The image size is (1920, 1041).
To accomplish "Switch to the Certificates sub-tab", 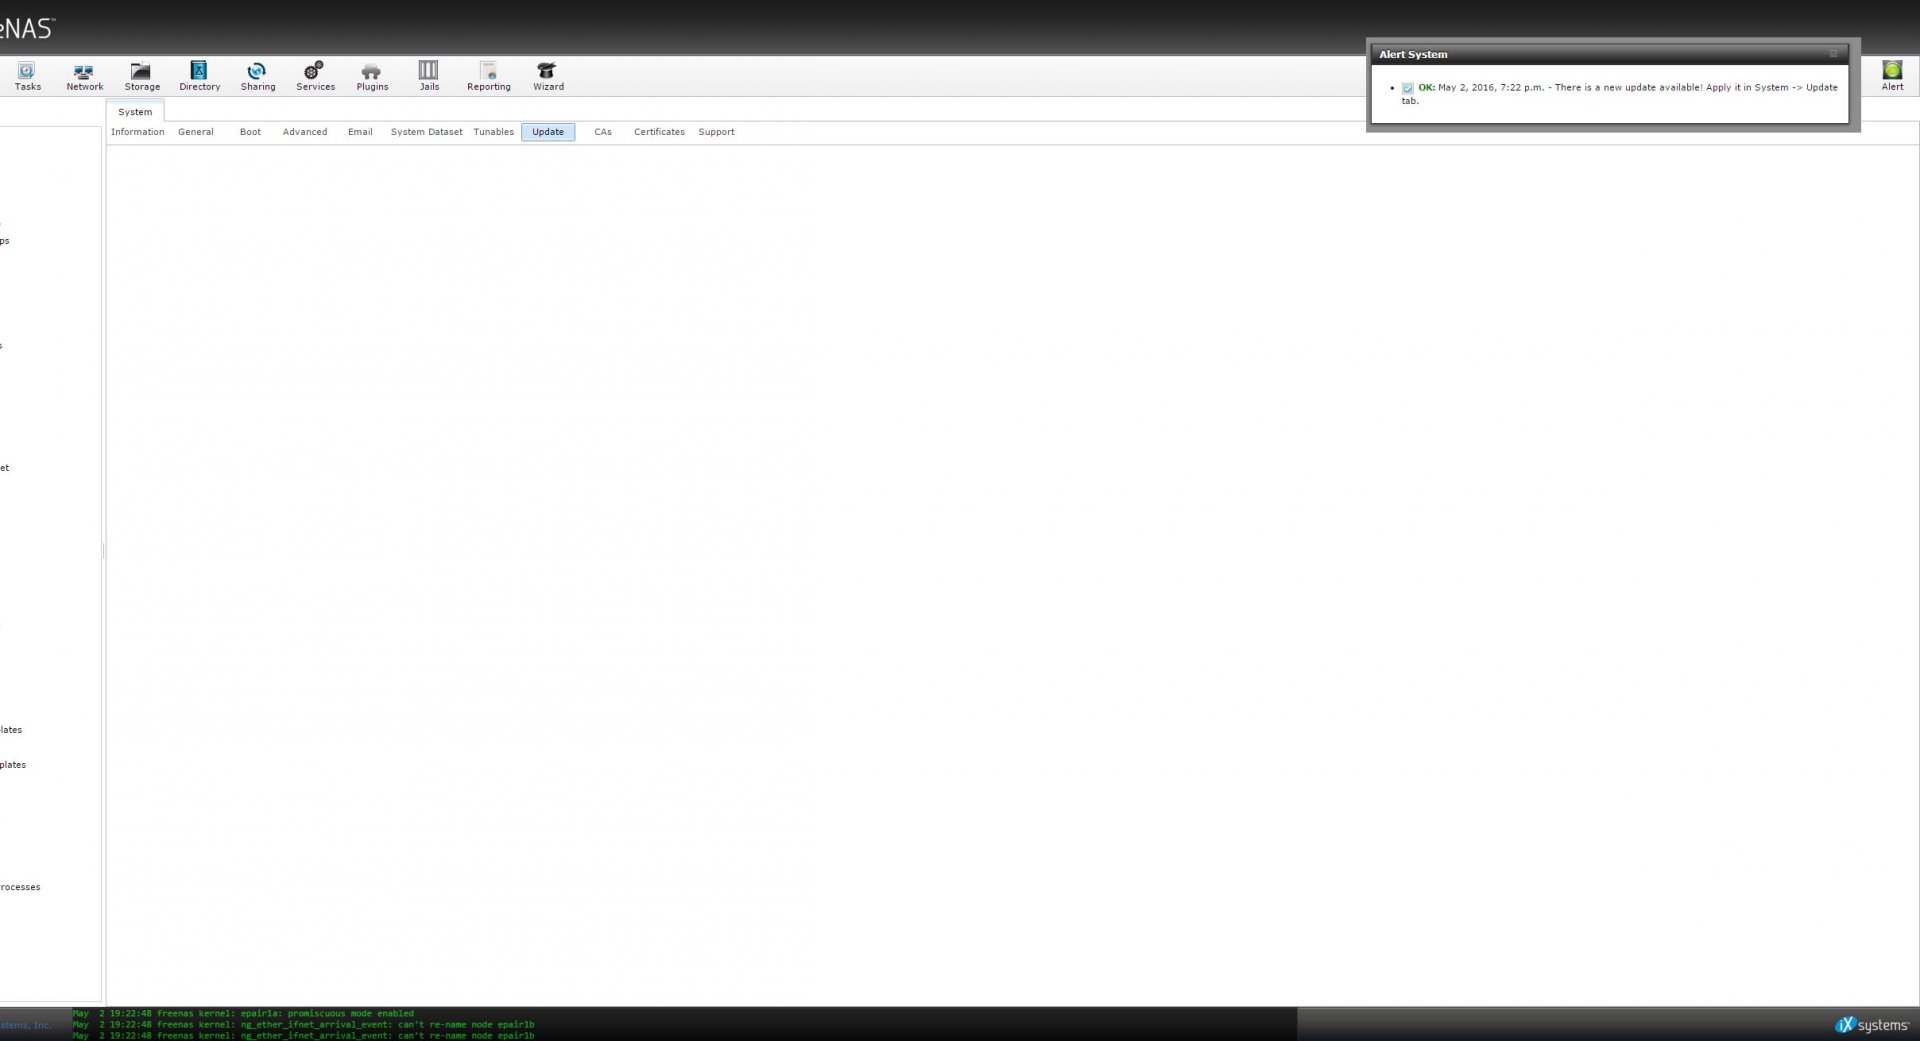I will [x=659, y=132].
